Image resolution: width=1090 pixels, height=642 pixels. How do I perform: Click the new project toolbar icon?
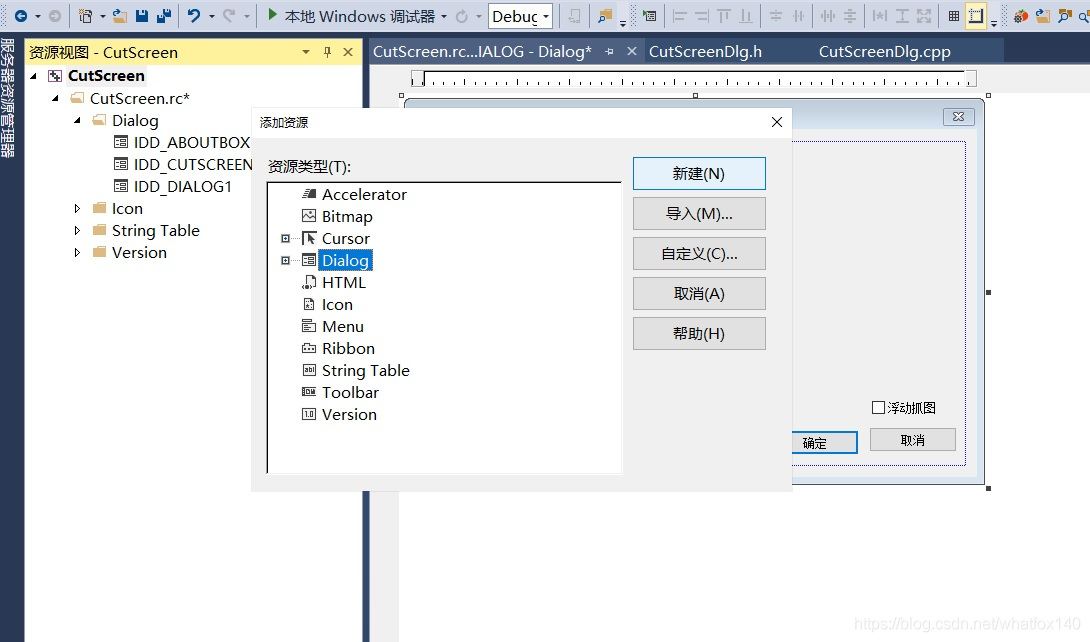coord(85,16)
